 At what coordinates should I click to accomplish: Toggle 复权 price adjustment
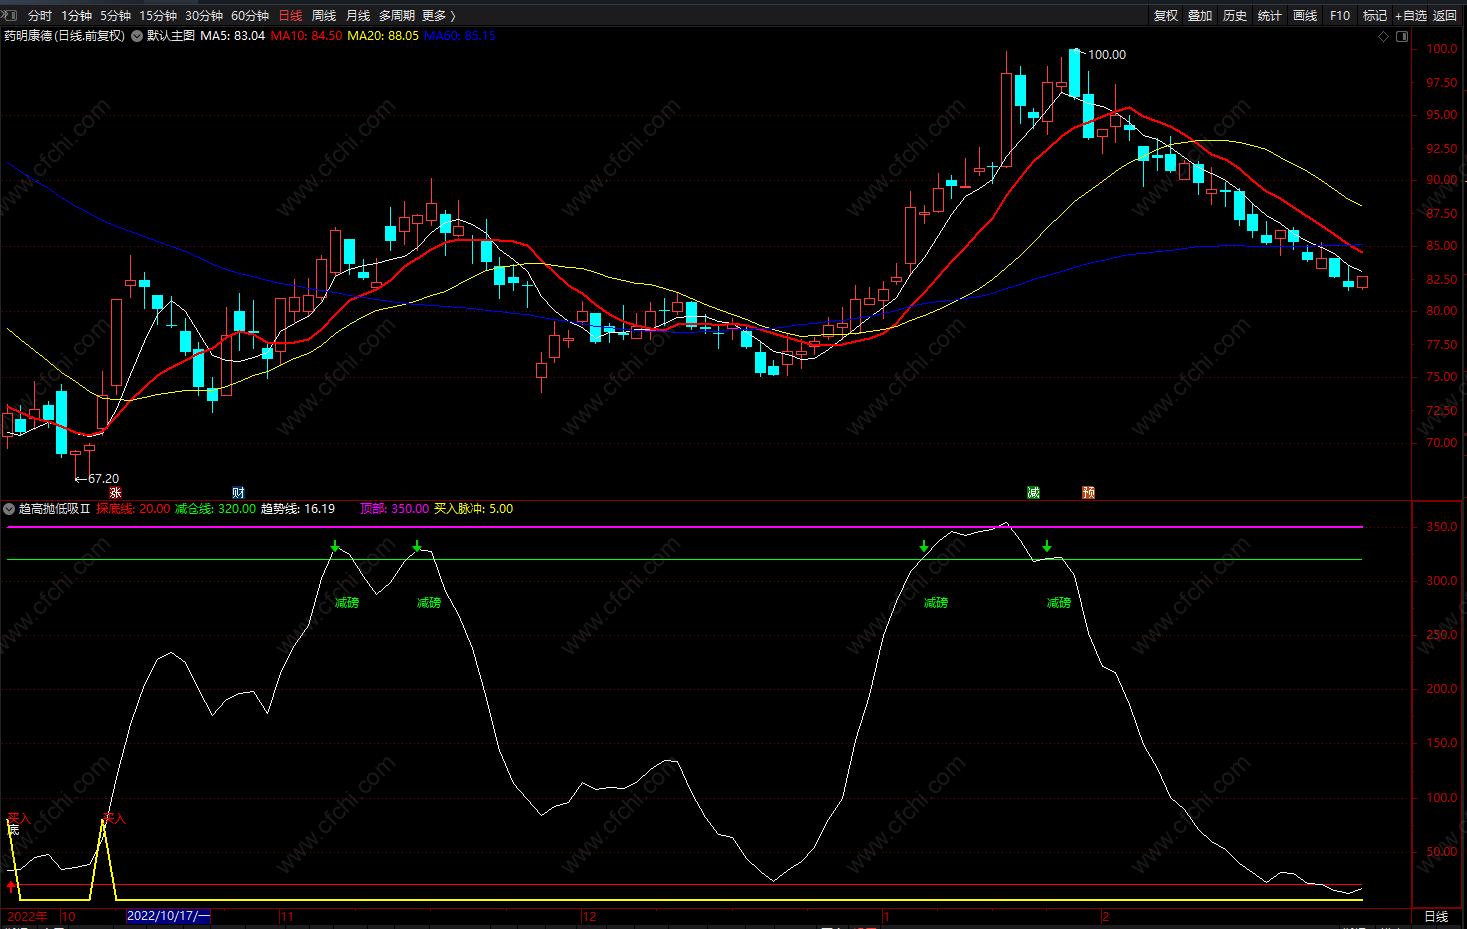(1166, 16)
